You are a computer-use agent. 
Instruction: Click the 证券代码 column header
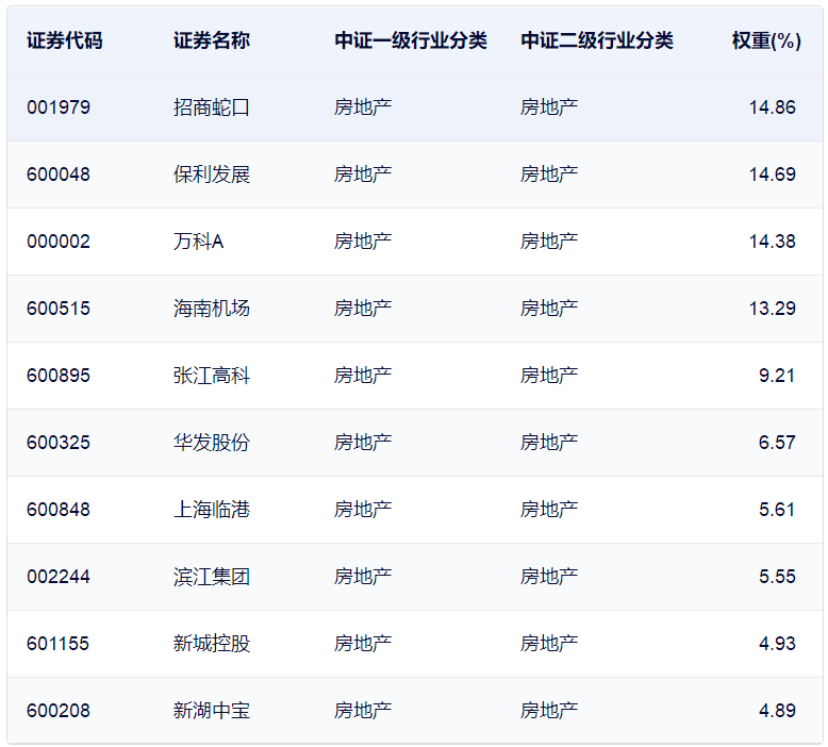[x=64, y=41]
